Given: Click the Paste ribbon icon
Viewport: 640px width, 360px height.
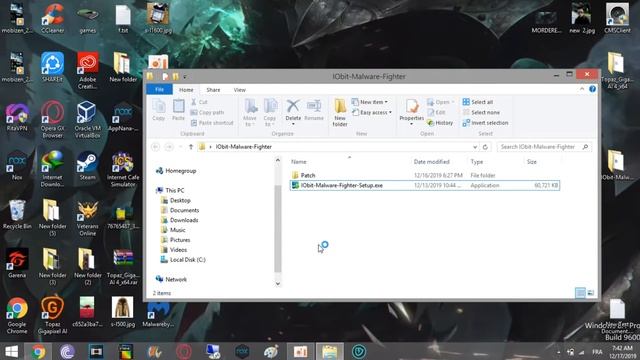Looking at the screenshot, I should tap(178, 110).
